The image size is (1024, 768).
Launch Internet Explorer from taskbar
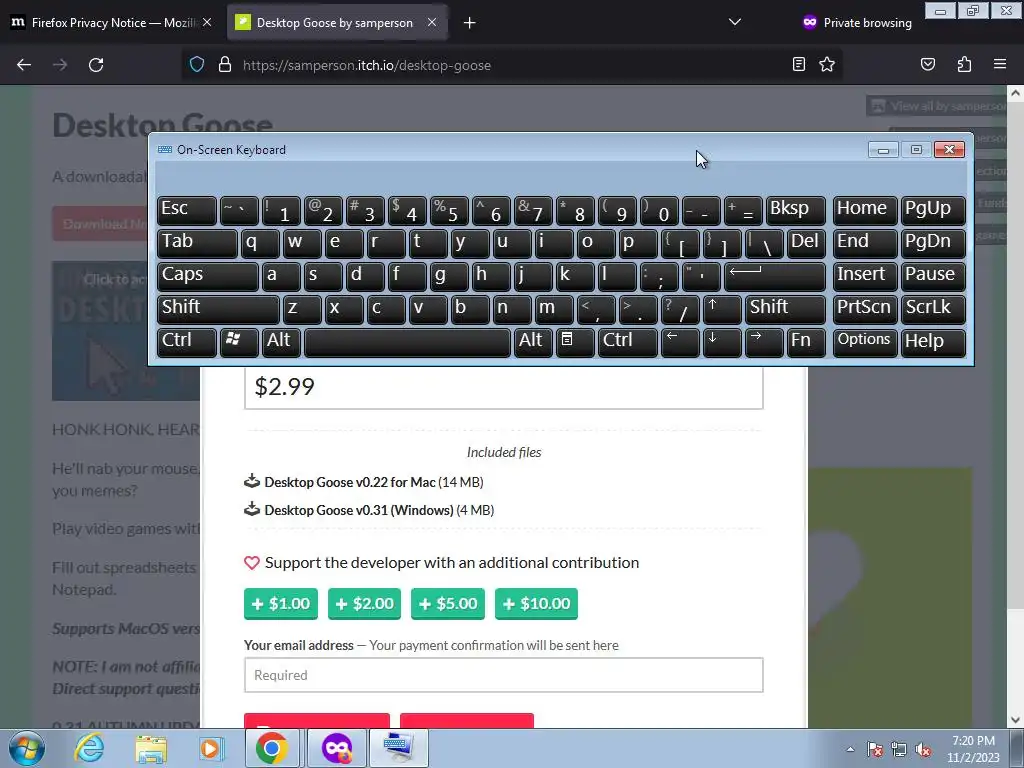[x=89, y=748]
